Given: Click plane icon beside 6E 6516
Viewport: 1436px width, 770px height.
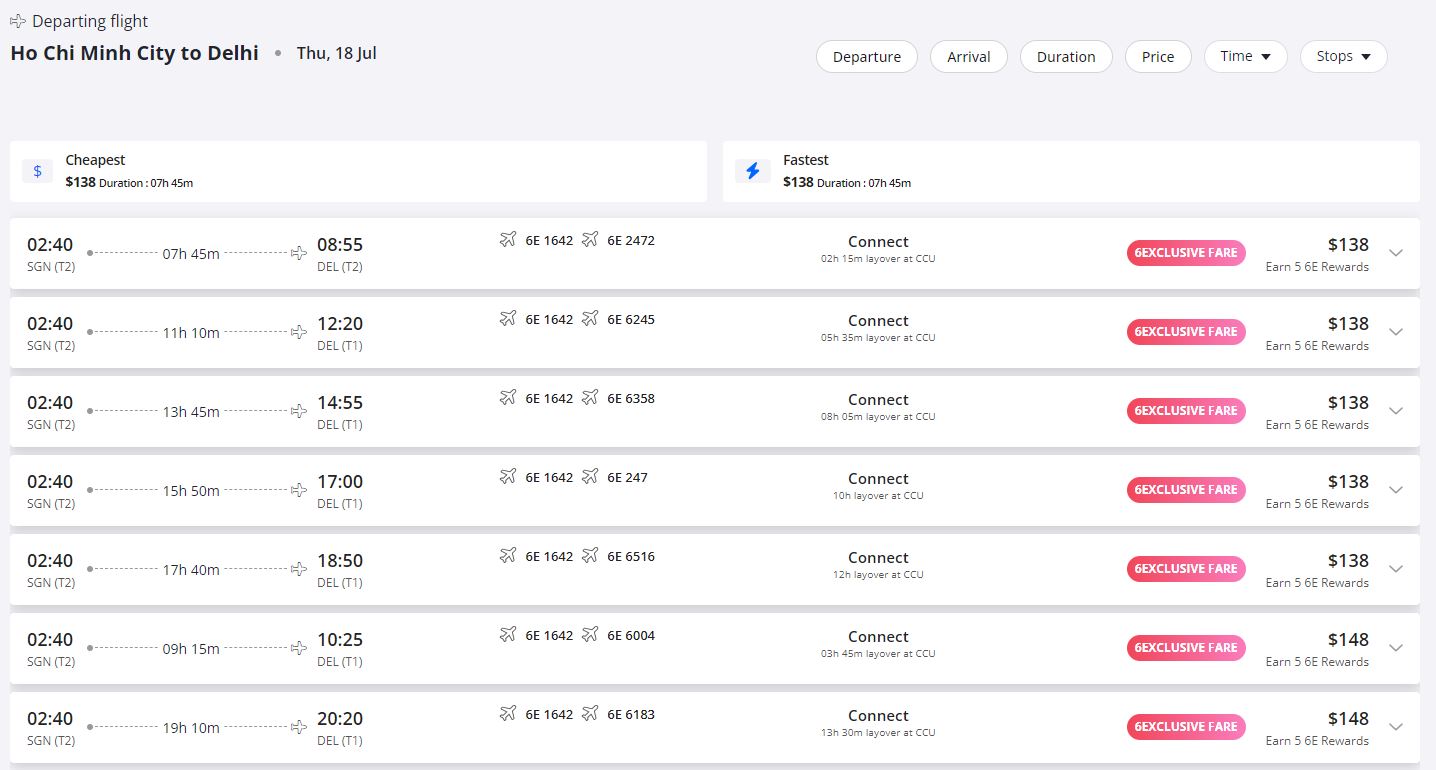Looking at the screenshot, I should click(x=590, y=555).
